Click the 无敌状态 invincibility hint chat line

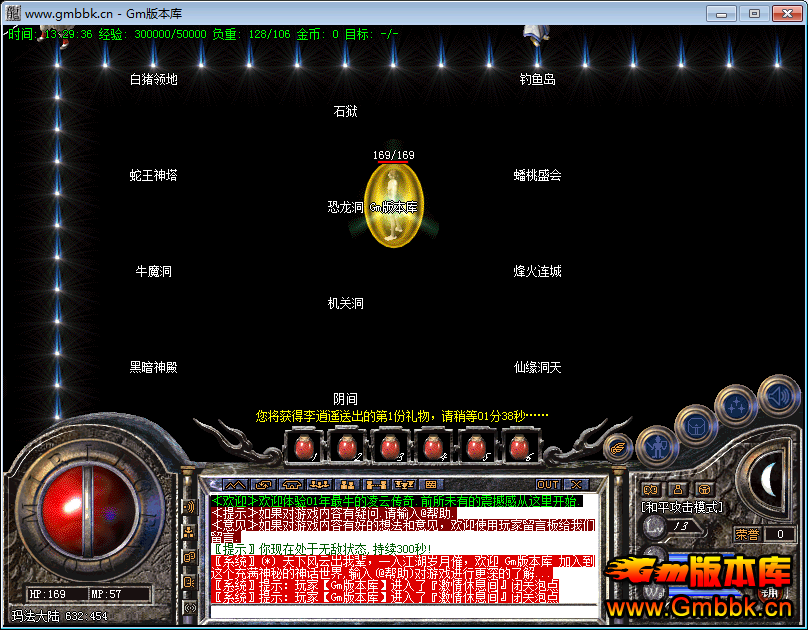click(x=322, y=549)
